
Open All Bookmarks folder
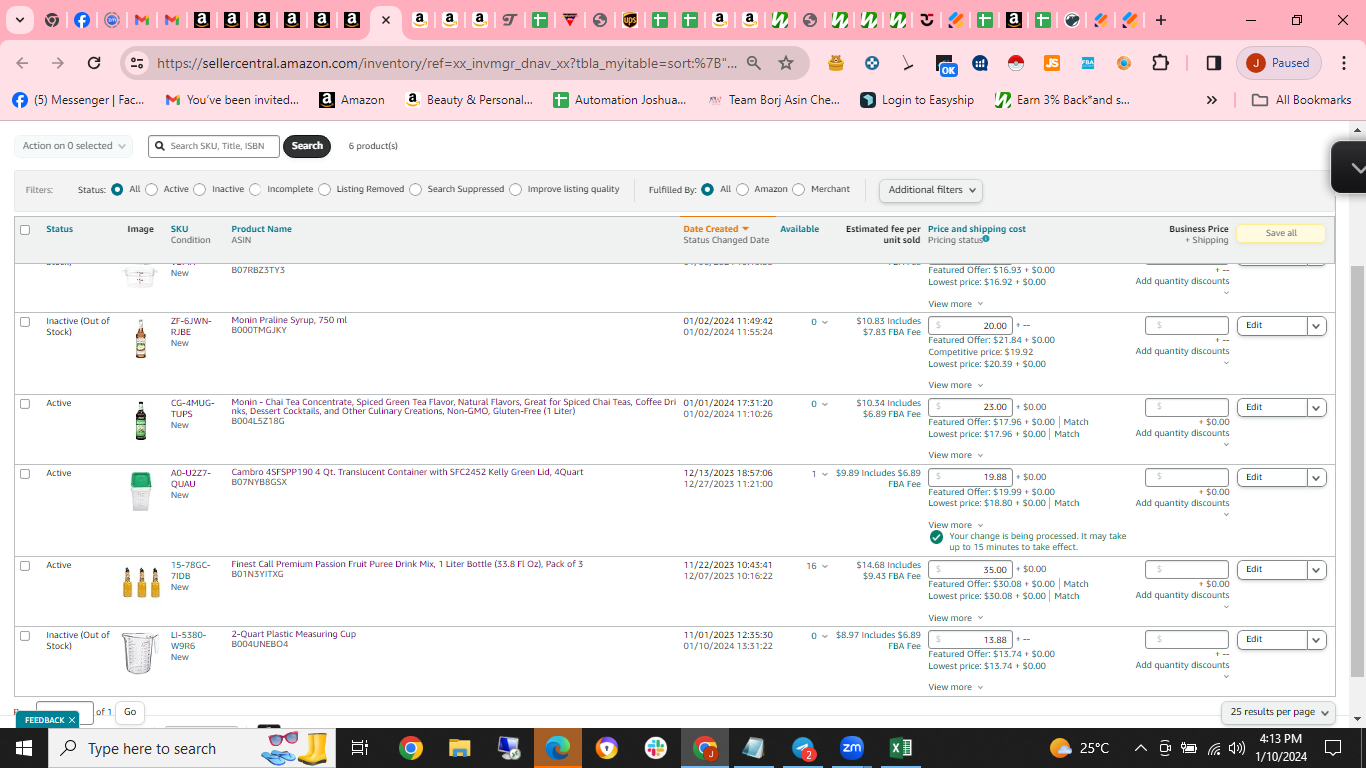click(1301, 100)
